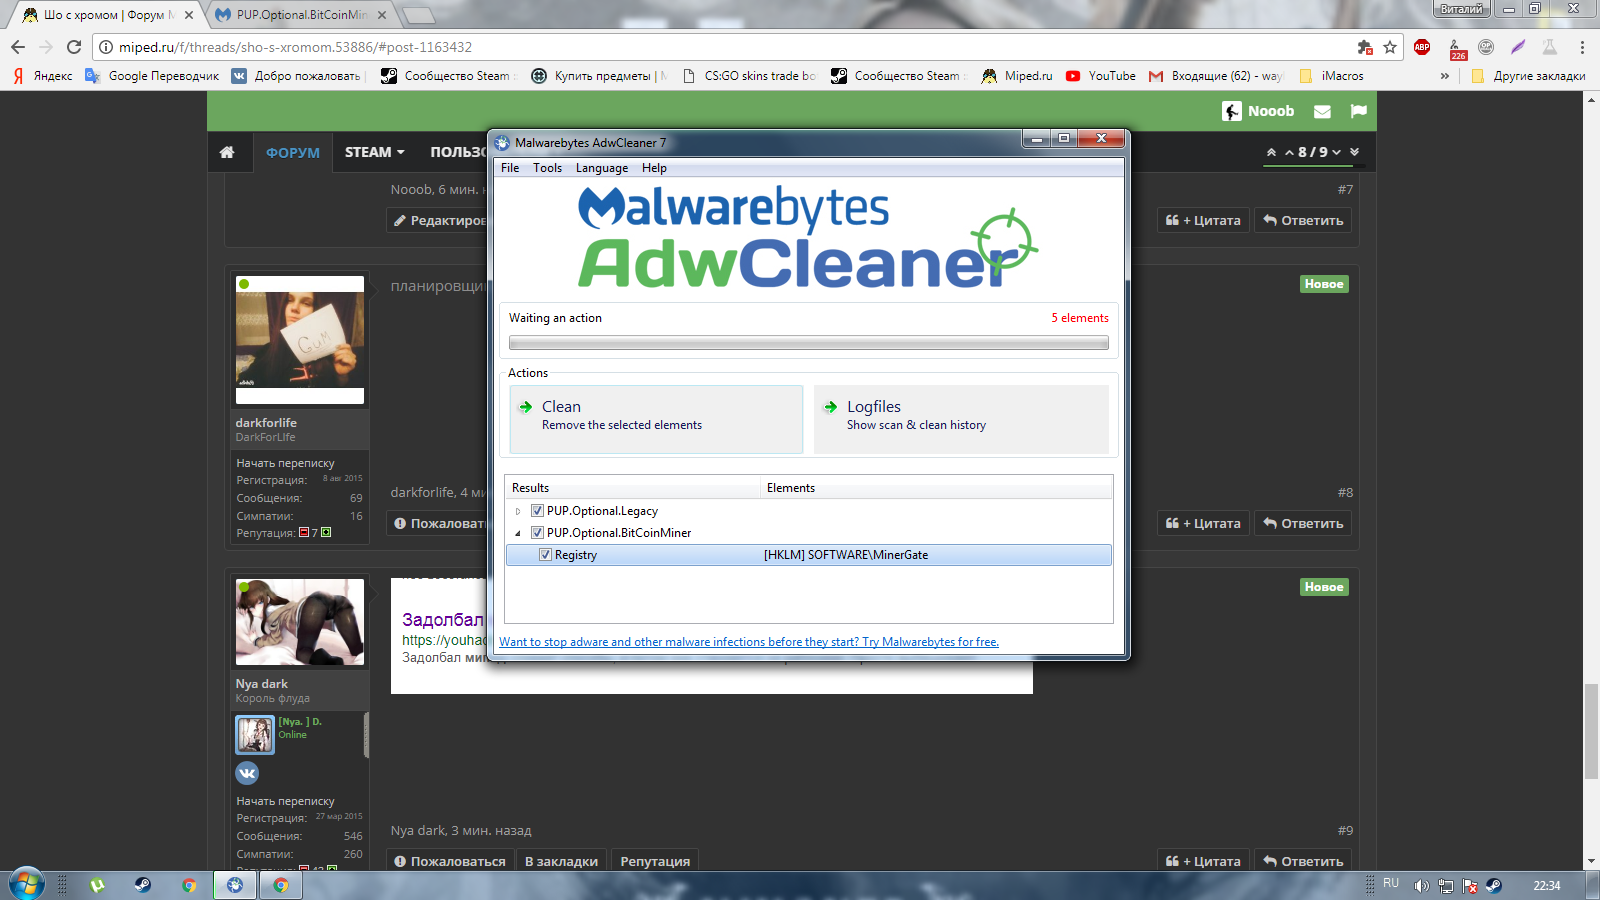Go to the forum home icon

[x=227, y=152]
